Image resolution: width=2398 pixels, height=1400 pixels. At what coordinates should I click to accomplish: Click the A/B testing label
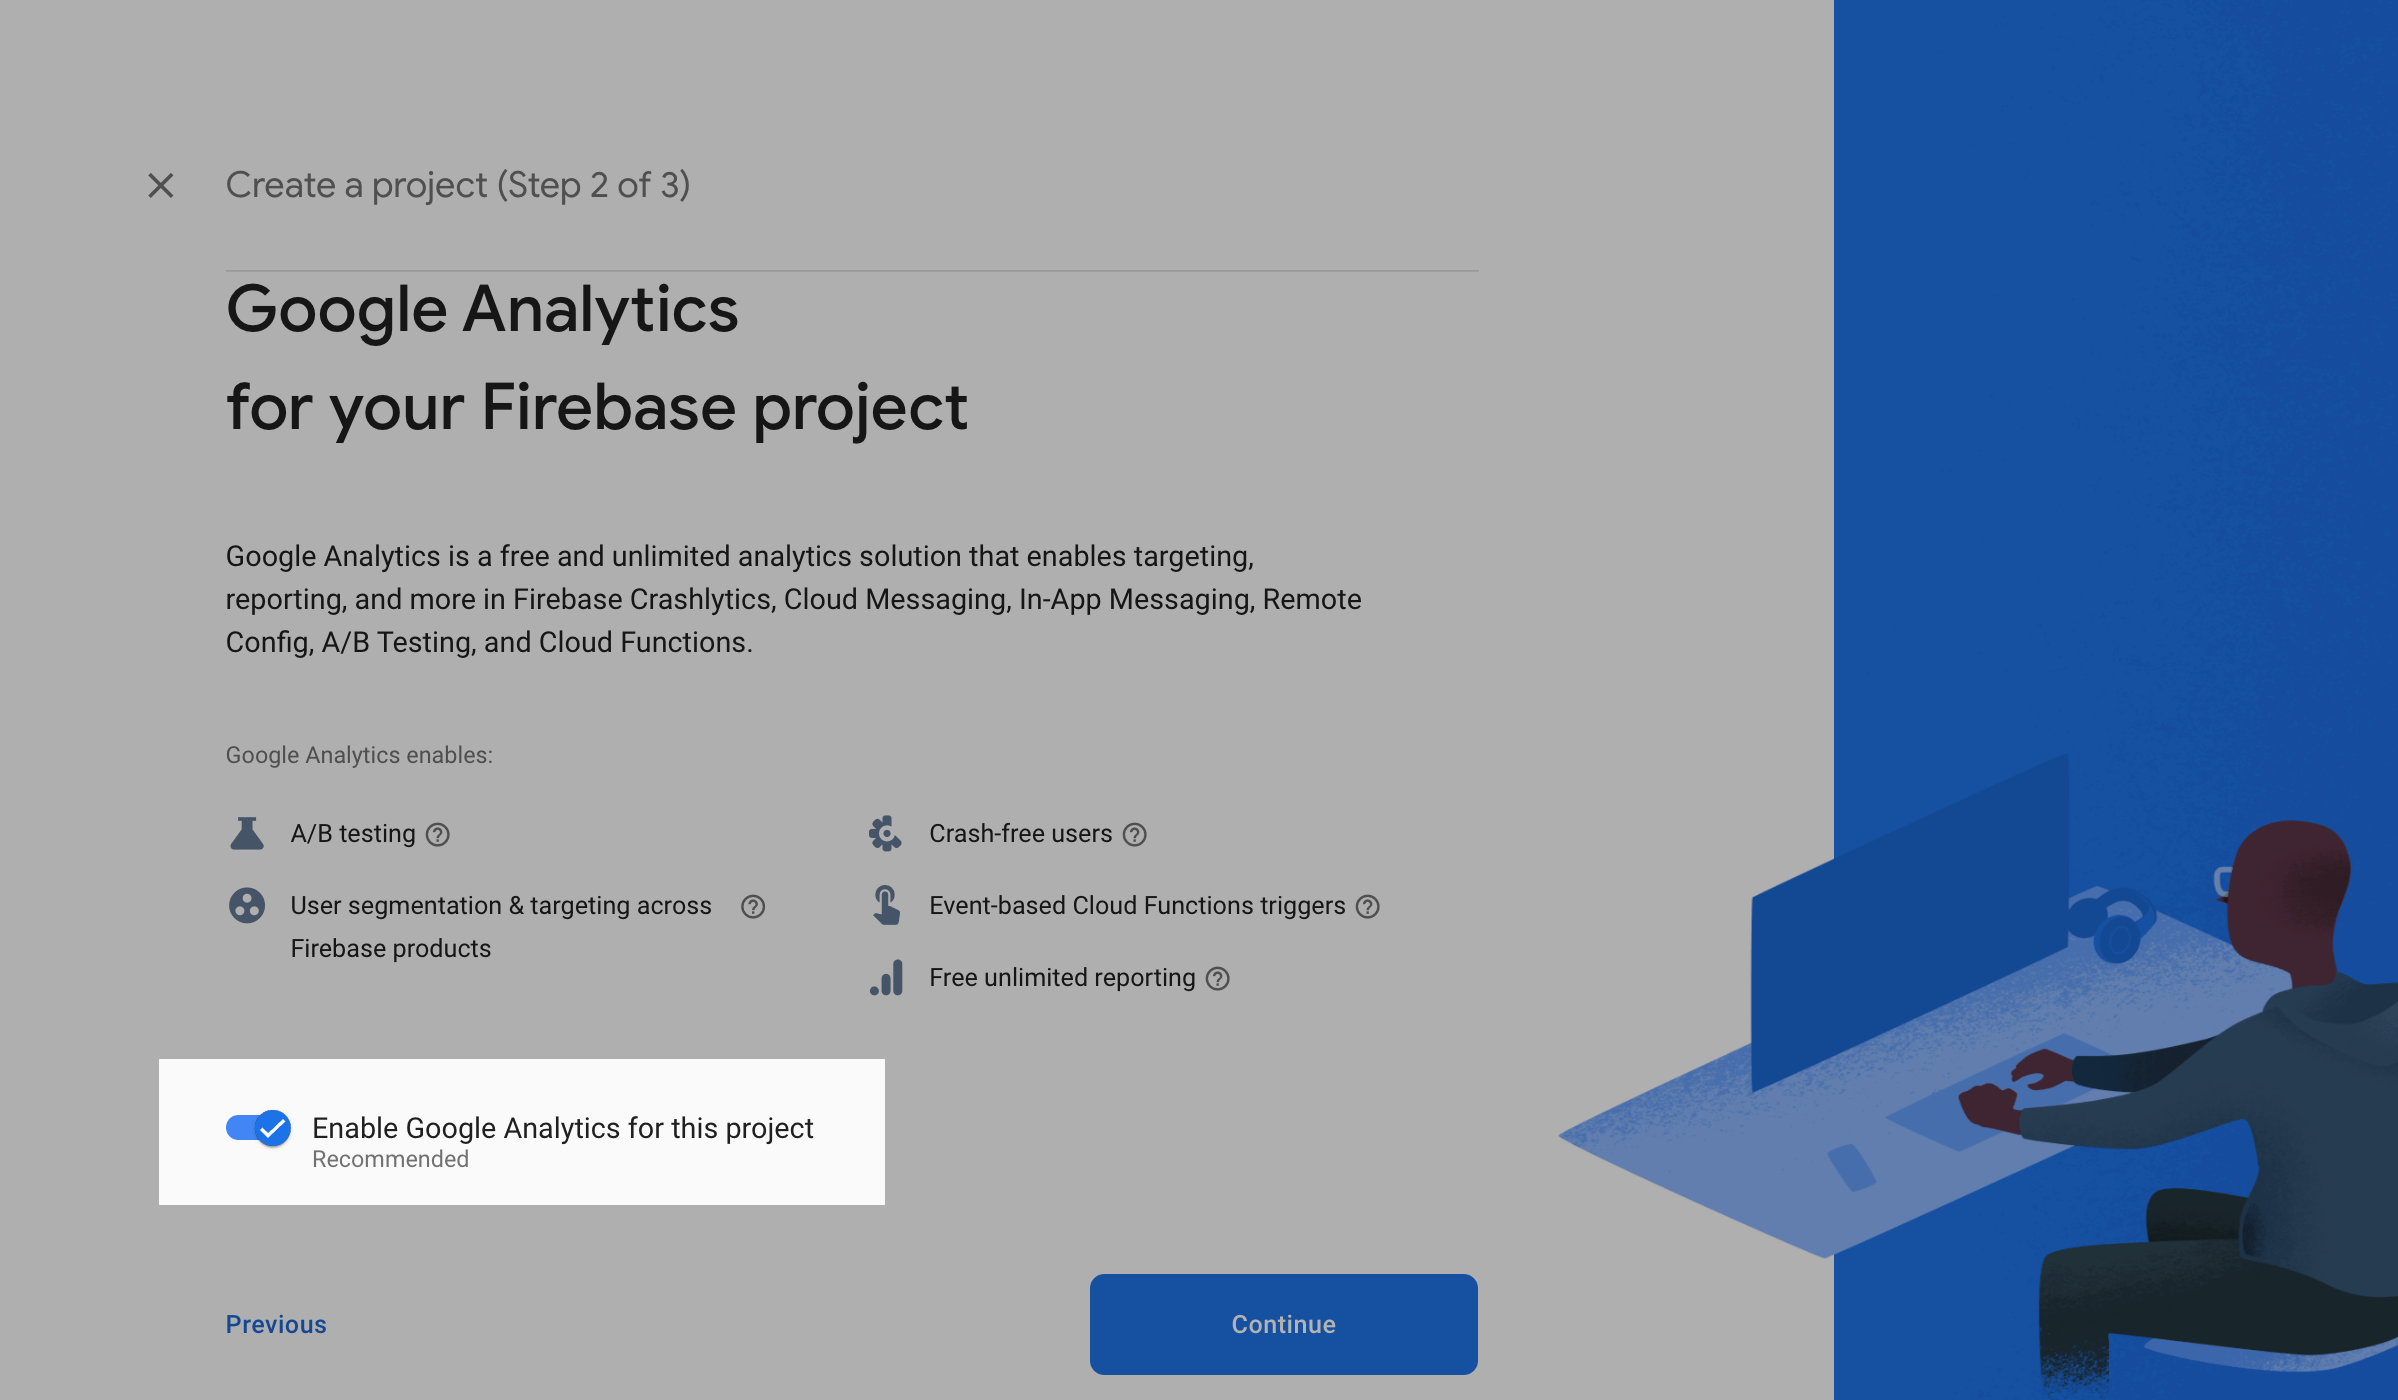(x=353, y=833)
